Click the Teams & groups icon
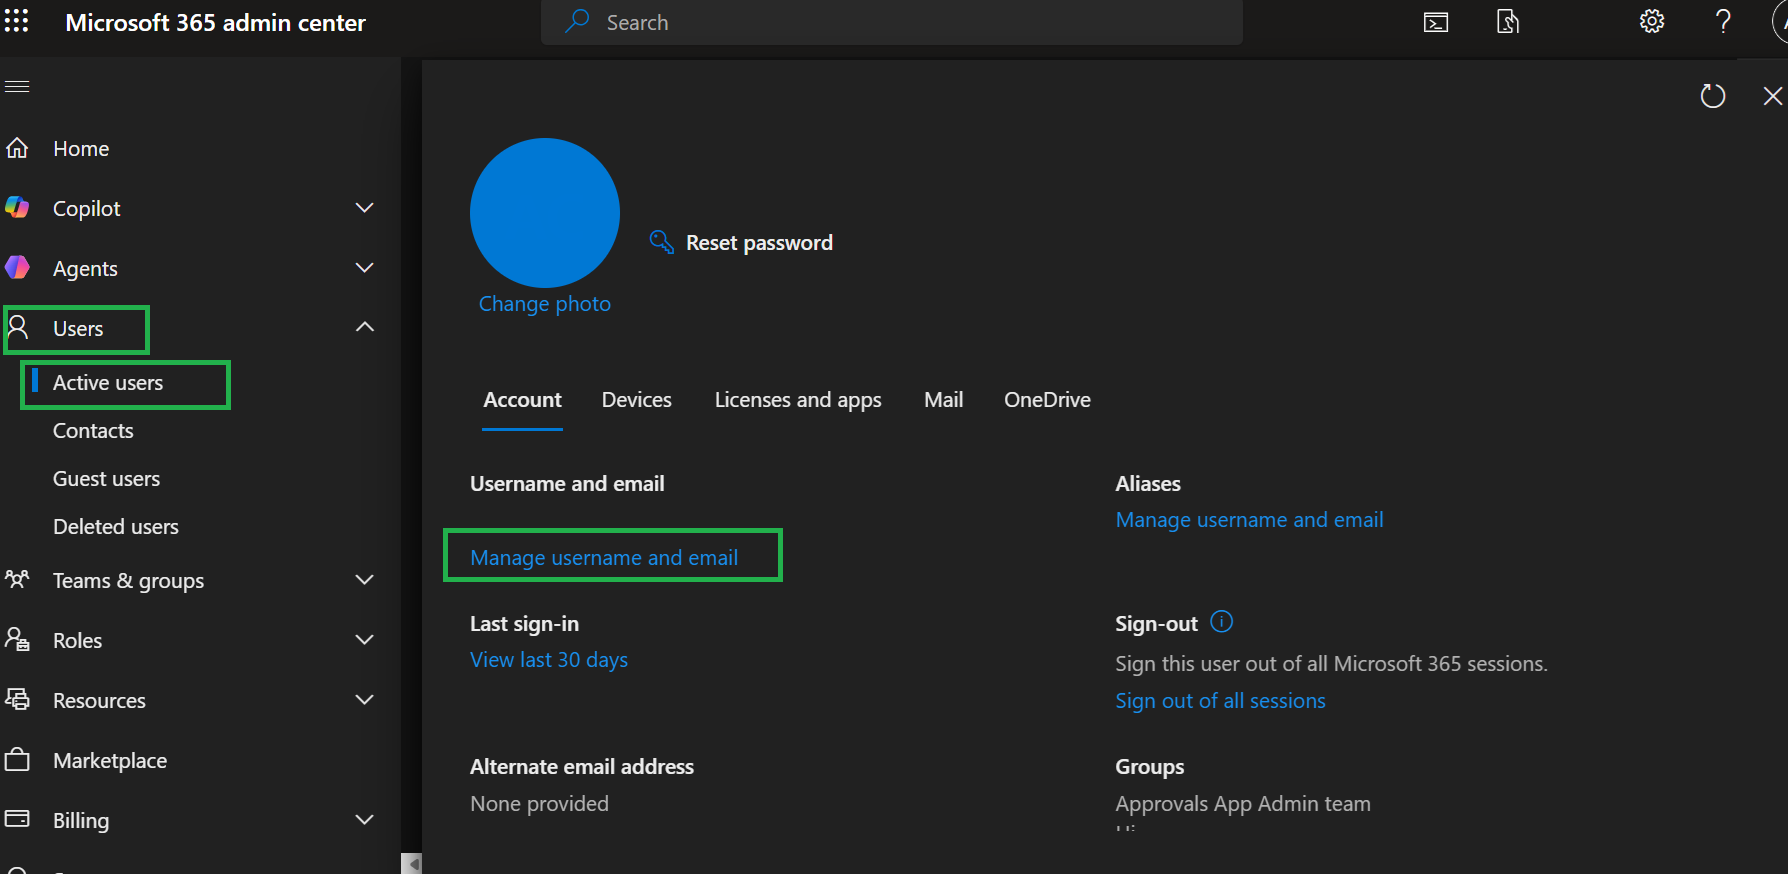Screen dimensions: 1788x874 coord(17,579)
